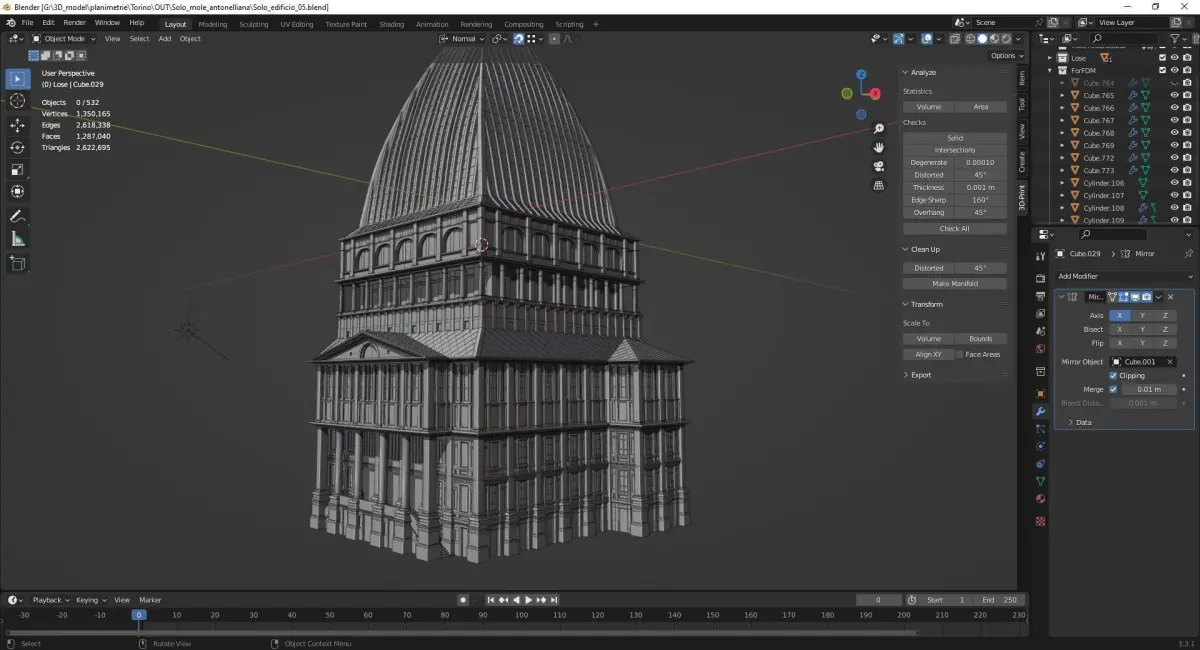Select the Cursor tool
Screen dimensions: 1200x650
pyautogui.click(x=17, y=101)
